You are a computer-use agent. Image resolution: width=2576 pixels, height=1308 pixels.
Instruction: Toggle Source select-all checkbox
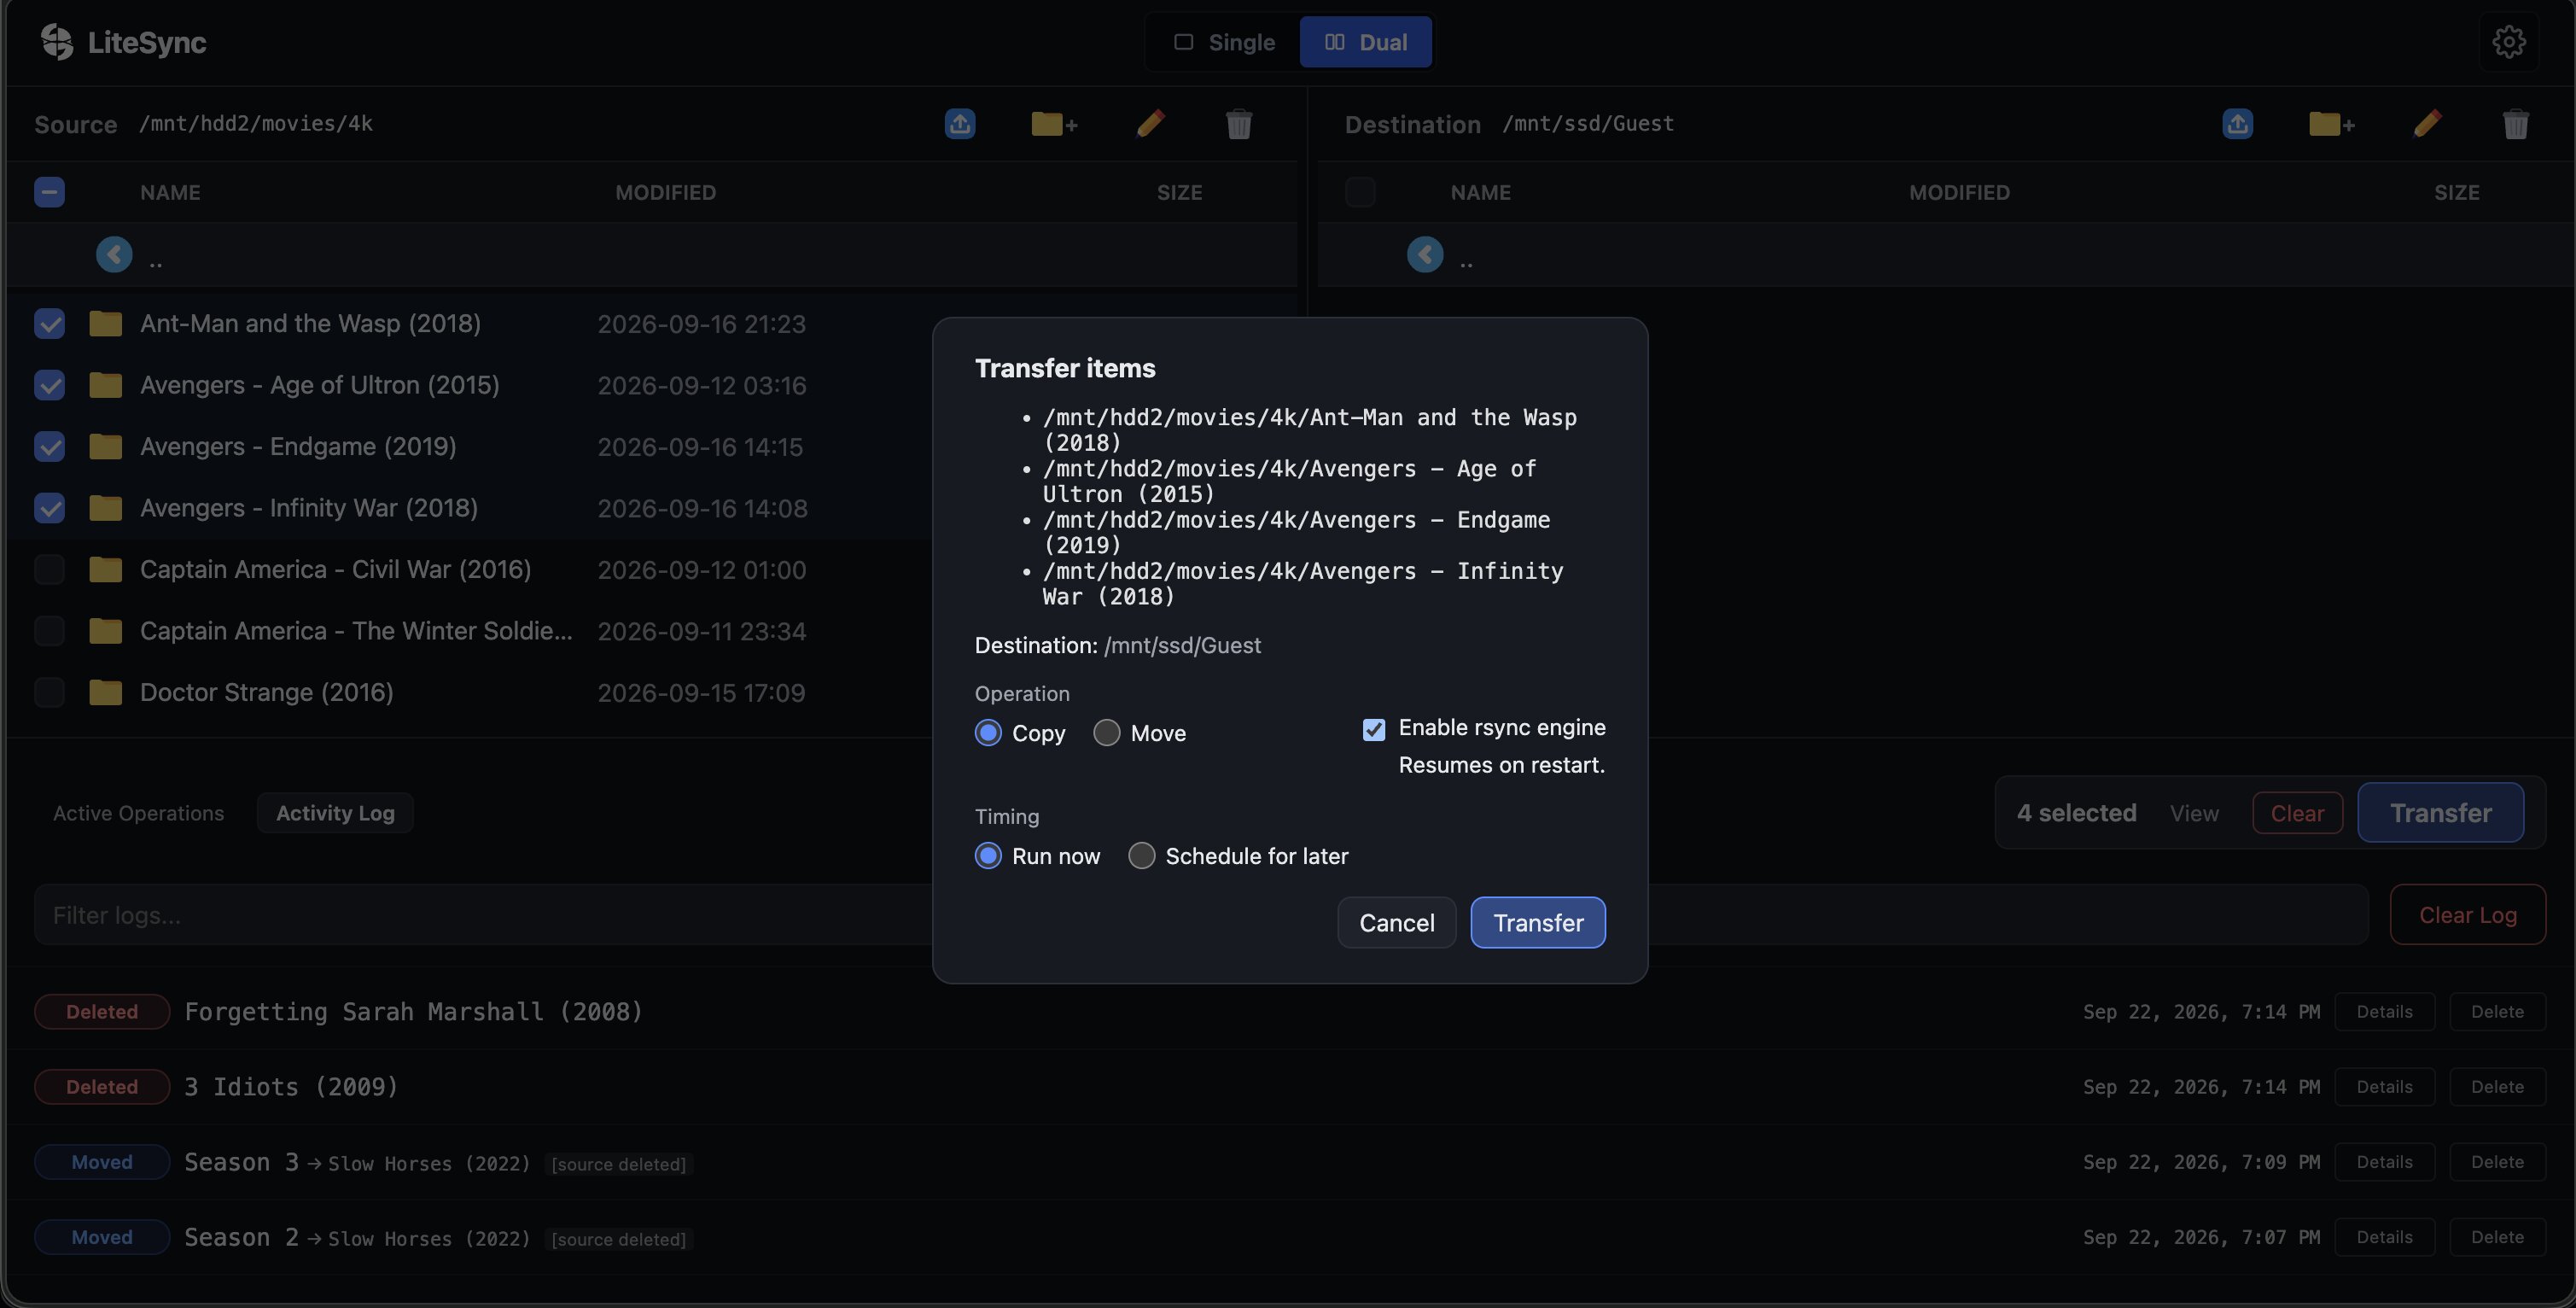coord(49,192)
